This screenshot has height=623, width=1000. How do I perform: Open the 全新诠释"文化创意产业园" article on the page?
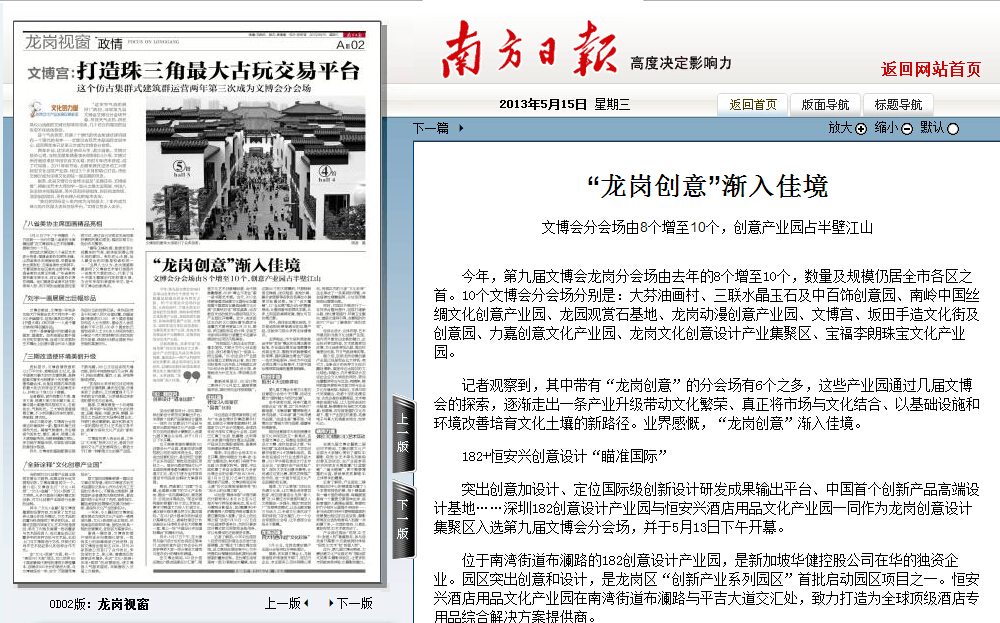(64, 464)
